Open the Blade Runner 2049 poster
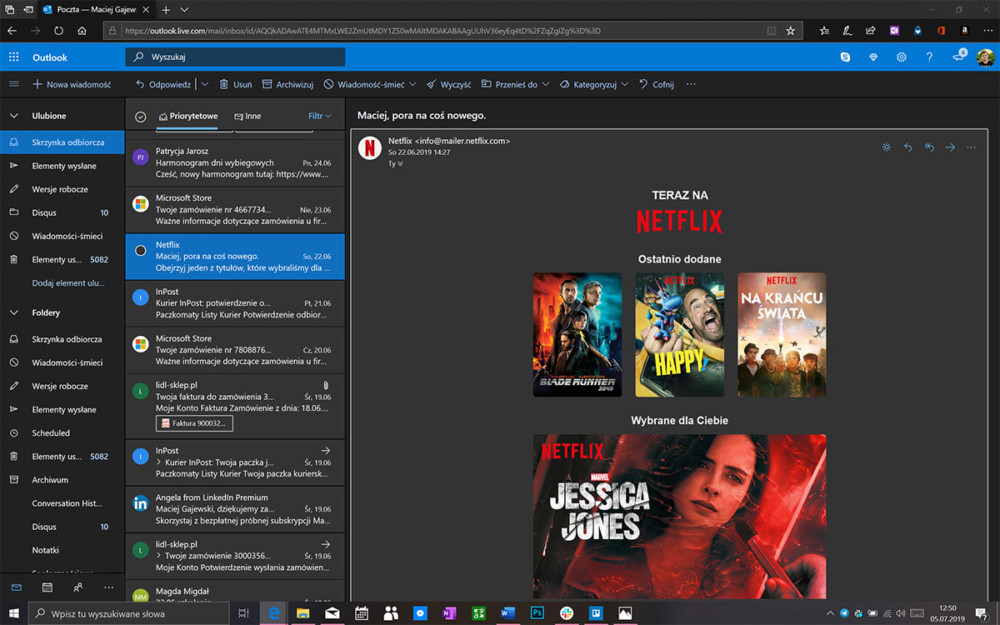Viewport: 1000px width, 625px height. point(577,335)
